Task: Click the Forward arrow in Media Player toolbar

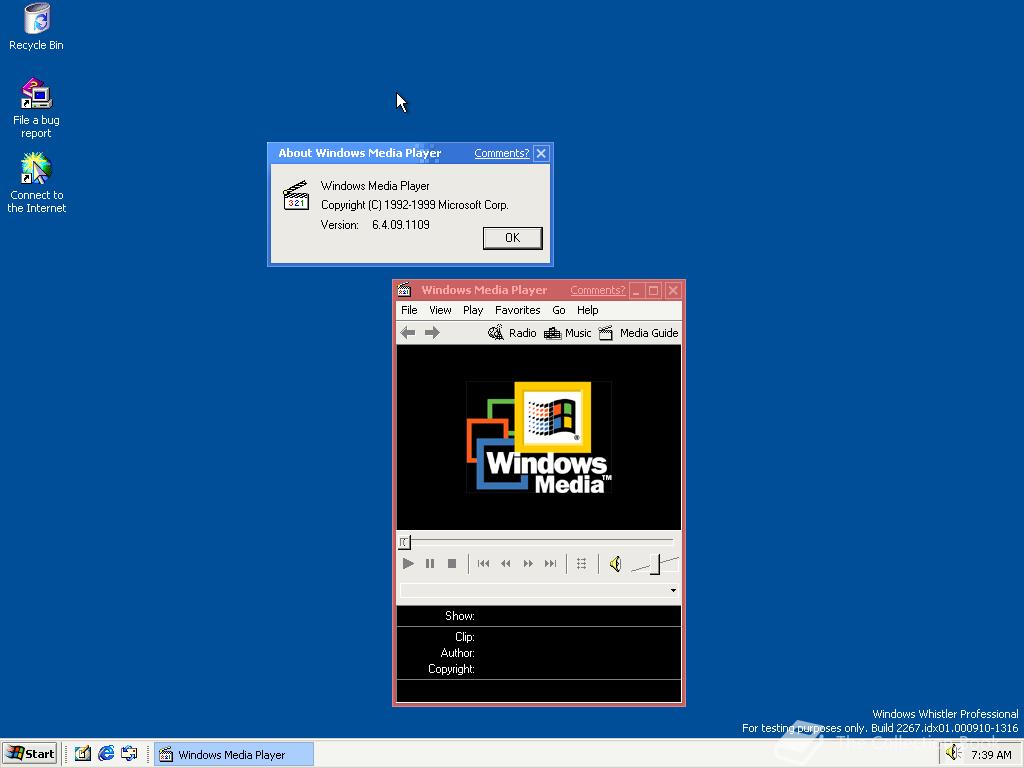Action: [x=432, y=332]
